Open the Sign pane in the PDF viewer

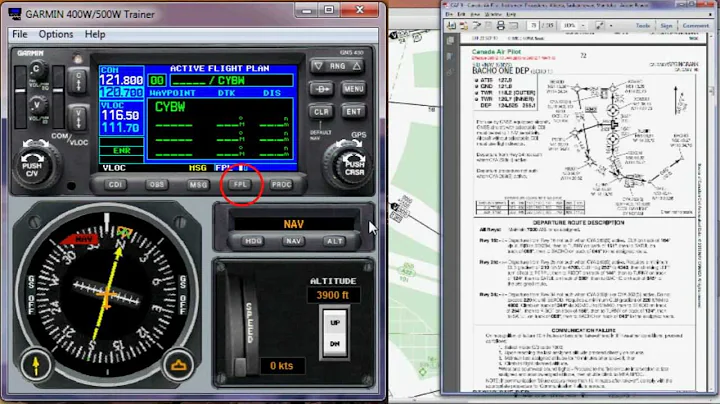[666, 26]
